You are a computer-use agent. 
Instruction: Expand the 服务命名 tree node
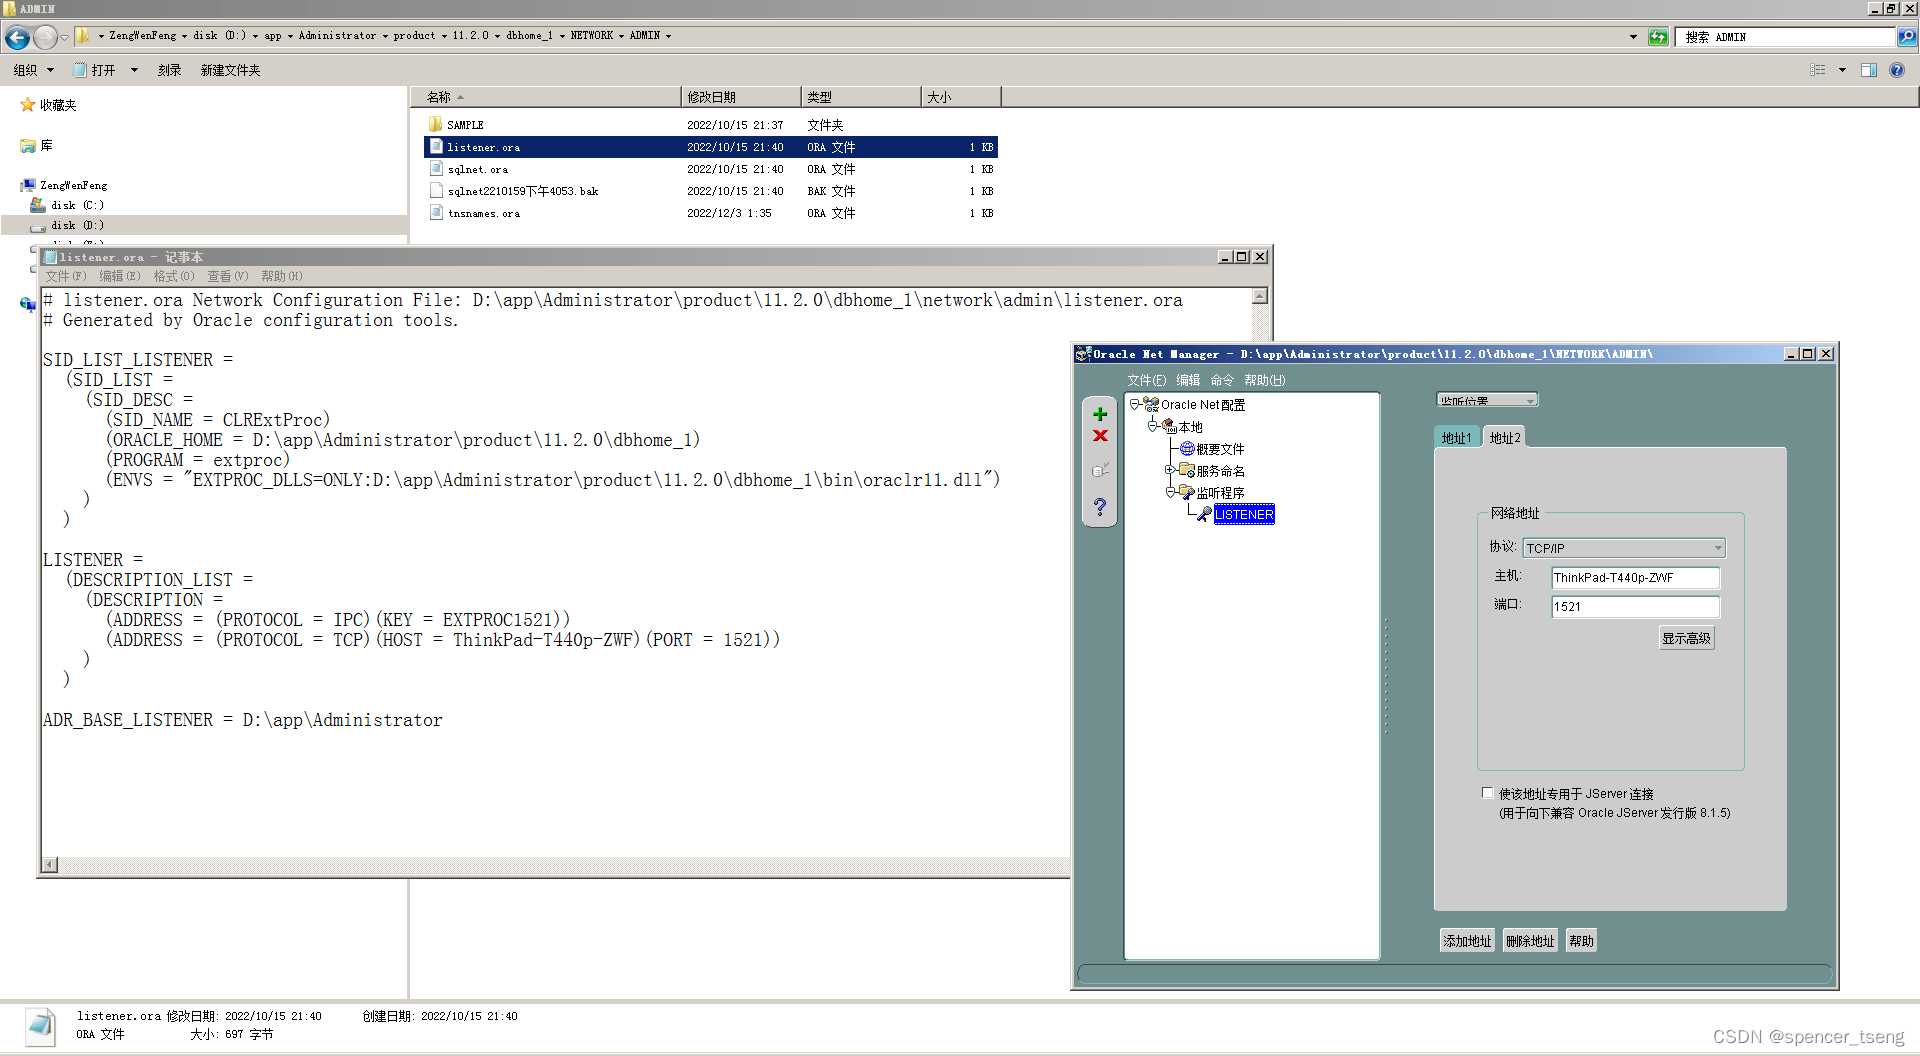[x=1170, y=470]
